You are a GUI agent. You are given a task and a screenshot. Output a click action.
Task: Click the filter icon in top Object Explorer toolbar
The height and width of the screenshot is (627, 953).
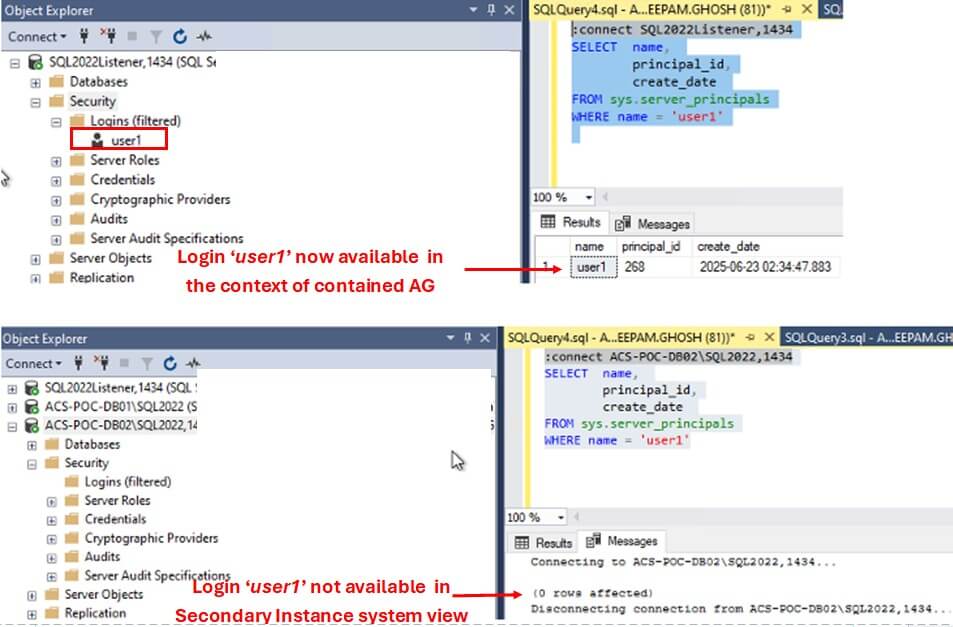coord(156,37)
